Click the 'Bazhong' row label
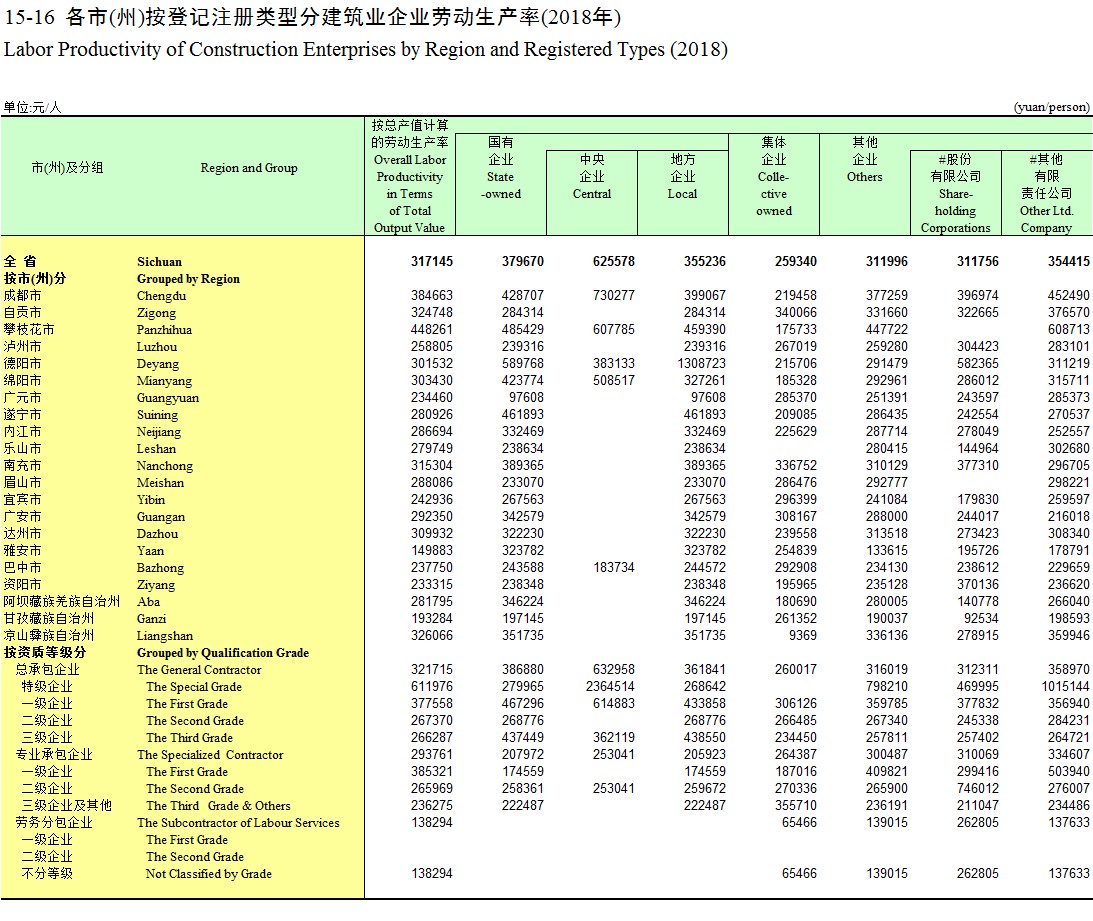Image resolution: width=1093 pixels, height=921 pixels. pyautogui.click(x=160, y=568)
